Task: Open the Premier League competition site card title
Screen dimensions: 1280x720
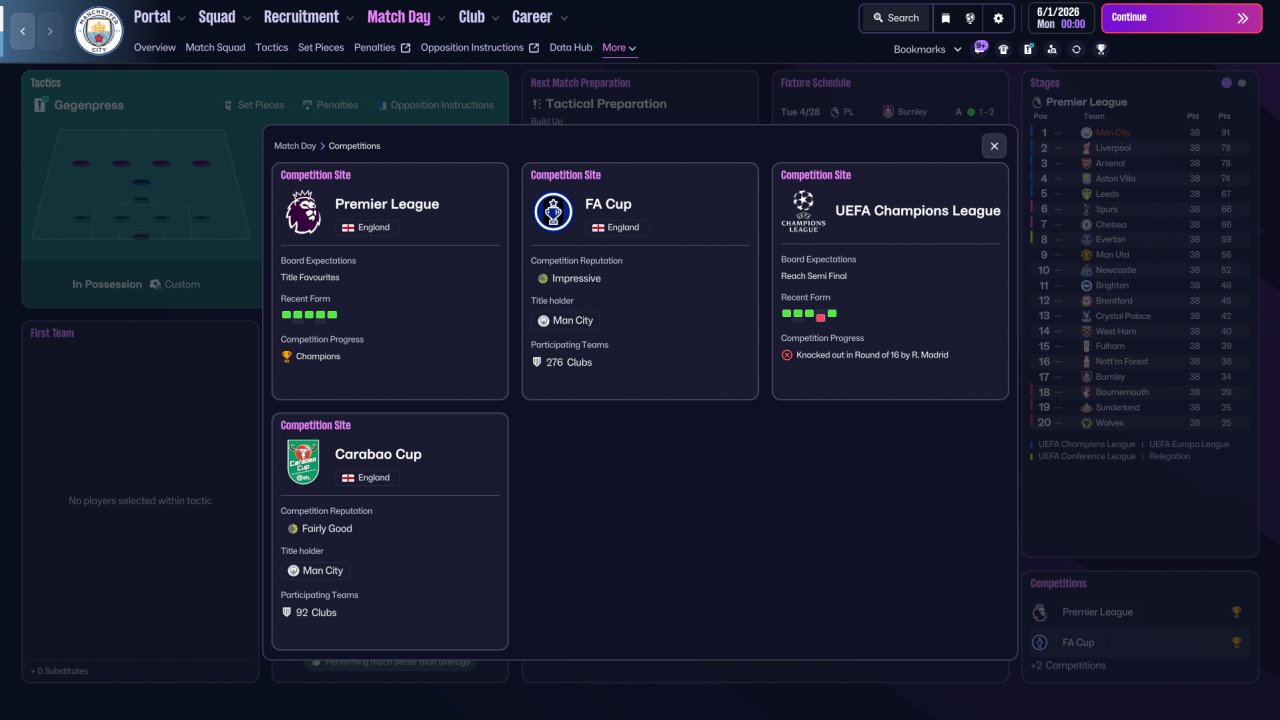Action: 387,204
